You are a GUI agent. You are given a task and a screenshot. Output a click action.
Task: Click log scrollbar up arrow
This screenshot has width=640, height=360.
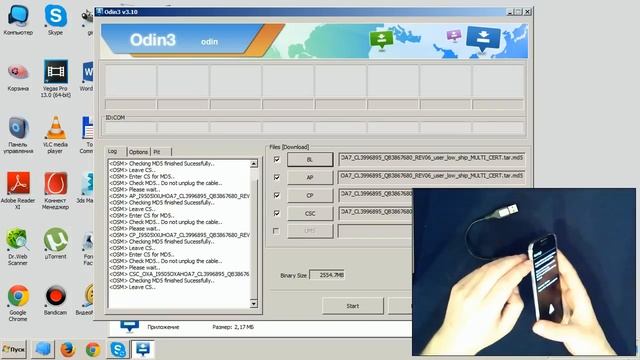point(253,164)
